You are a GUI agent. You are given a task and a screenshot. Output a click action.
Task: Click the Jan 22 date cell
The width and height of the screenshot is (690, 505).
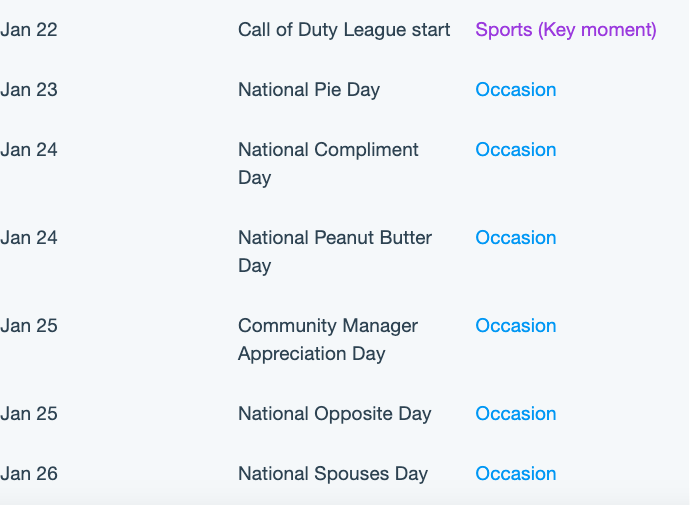(x=29, y=30)
